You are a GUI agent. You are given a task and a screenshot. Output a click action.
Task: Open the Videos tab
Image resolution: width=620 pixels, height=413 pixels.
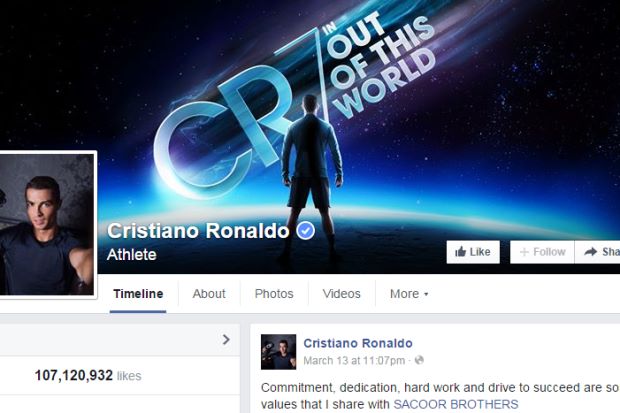(x=341, y=294)
